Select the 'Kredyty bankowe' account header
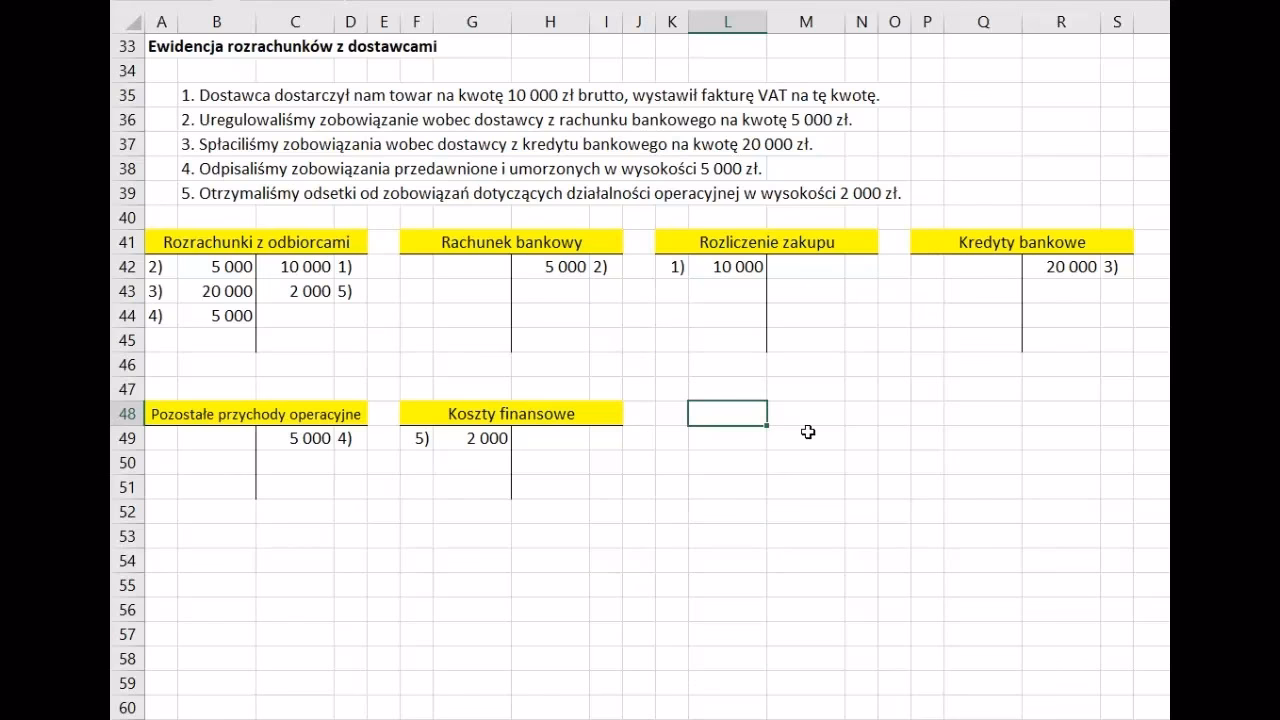This screenshot has width=1280, height=720. pyautogui.click(x=1021, y=242)
